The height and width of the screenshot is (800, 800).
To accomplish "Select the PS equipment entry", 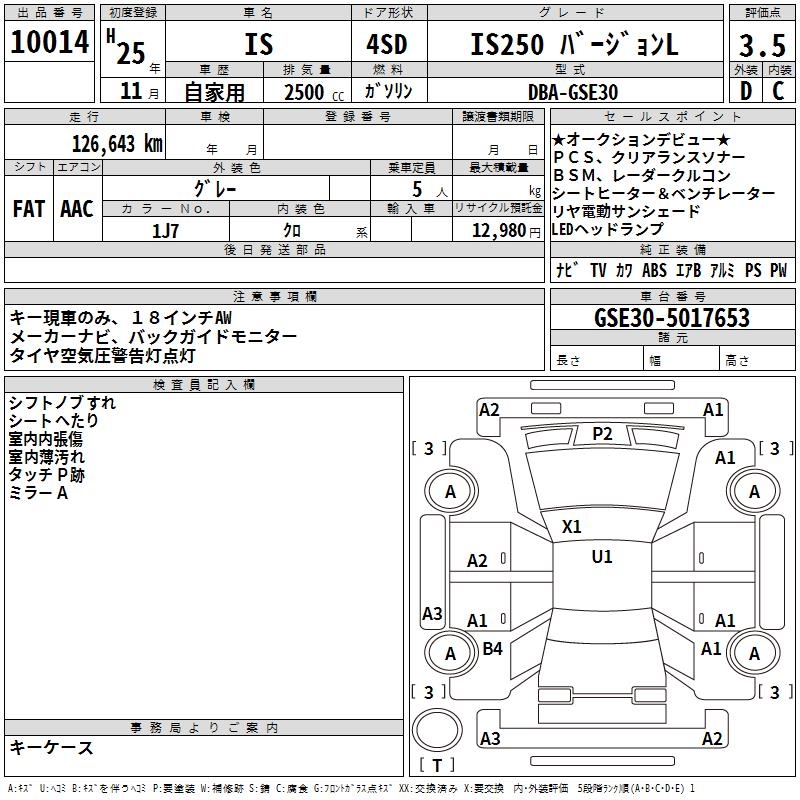I will (753, 270).
